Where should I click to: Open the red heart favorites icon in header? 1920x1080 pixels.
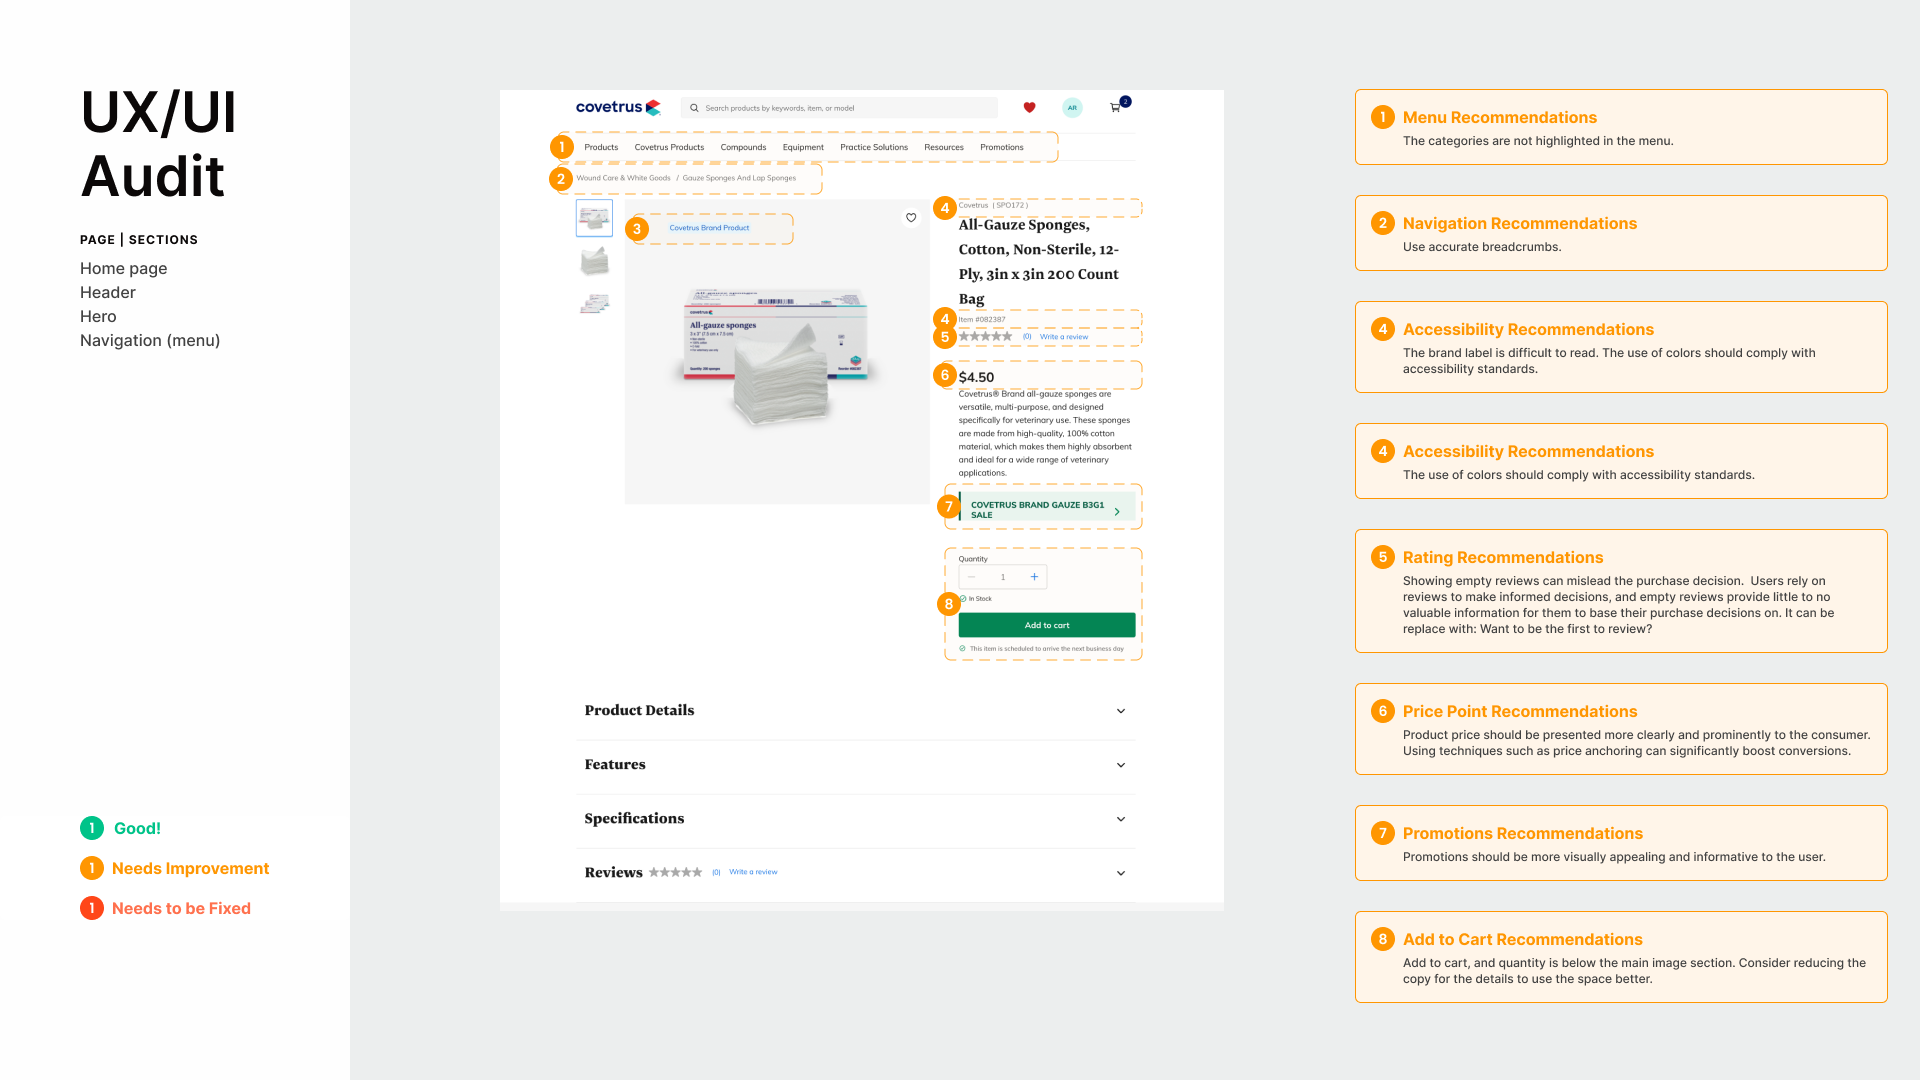pos(1029,107)
